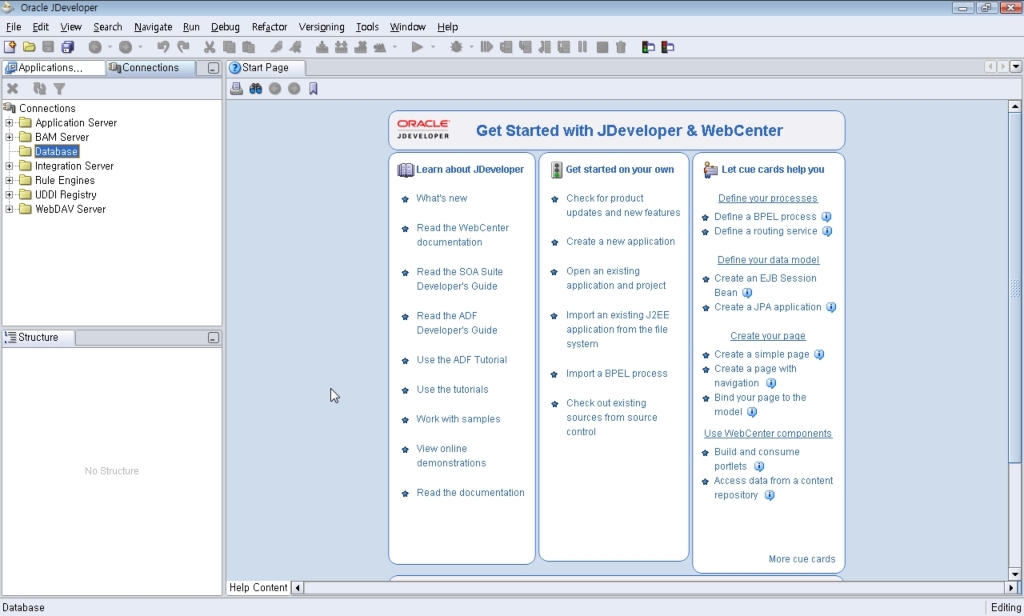This screenshot has height=616, width=1024.
Task: Click the horizontal scrollbar right arrow
Action: [1012, 587]
